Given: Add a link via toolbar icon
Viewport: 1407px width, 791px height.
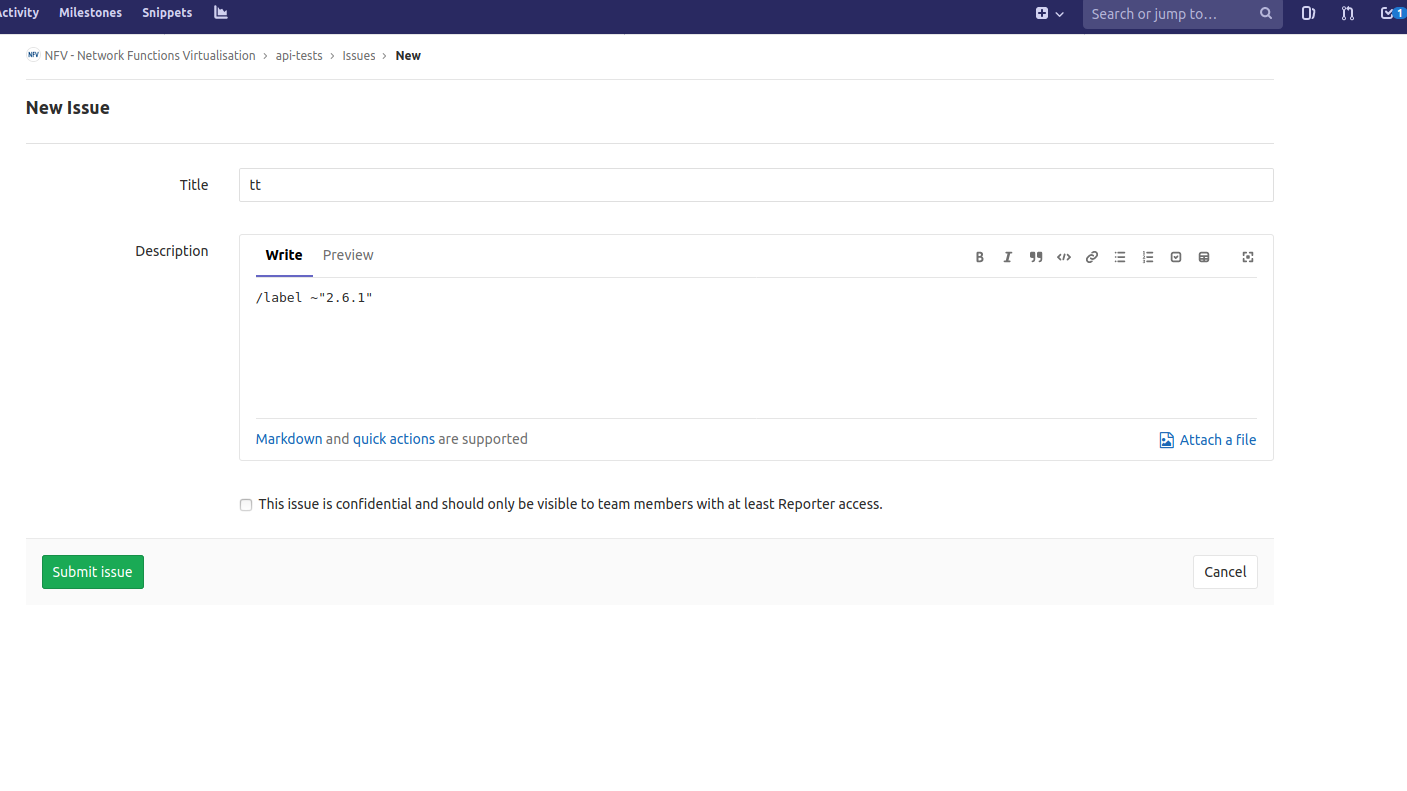Looking at the screenshot, I should click(1092, 257).
